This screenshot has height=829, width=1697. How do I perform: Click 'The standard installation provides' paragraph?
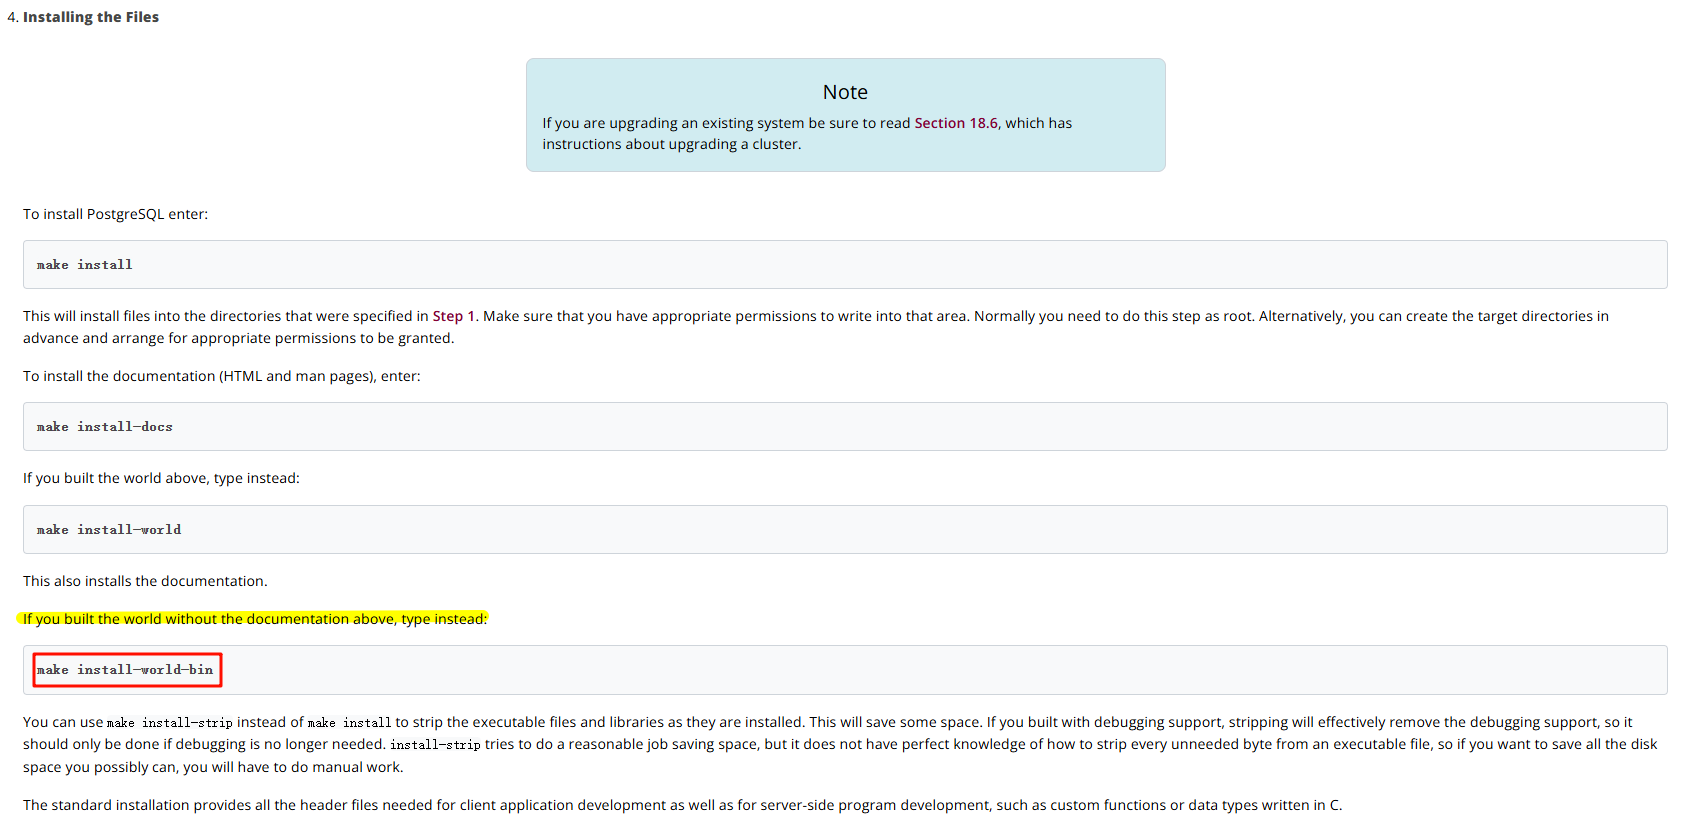coord(682,805)
